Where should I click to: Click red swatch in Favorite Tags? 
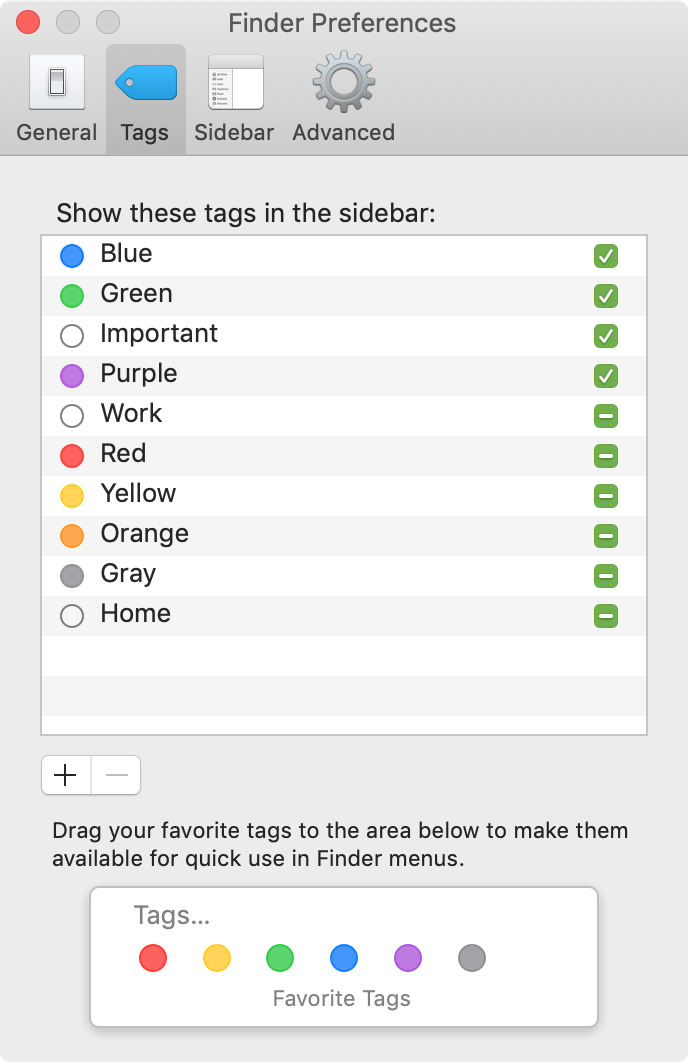coord(153,958)
